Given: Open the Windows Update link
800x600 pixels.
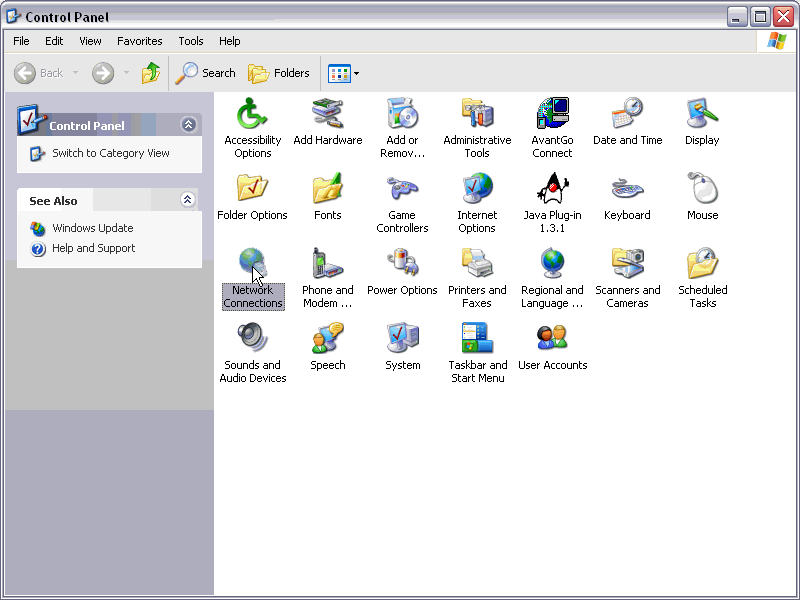Looking at the screenshot, I should point(93,228).
